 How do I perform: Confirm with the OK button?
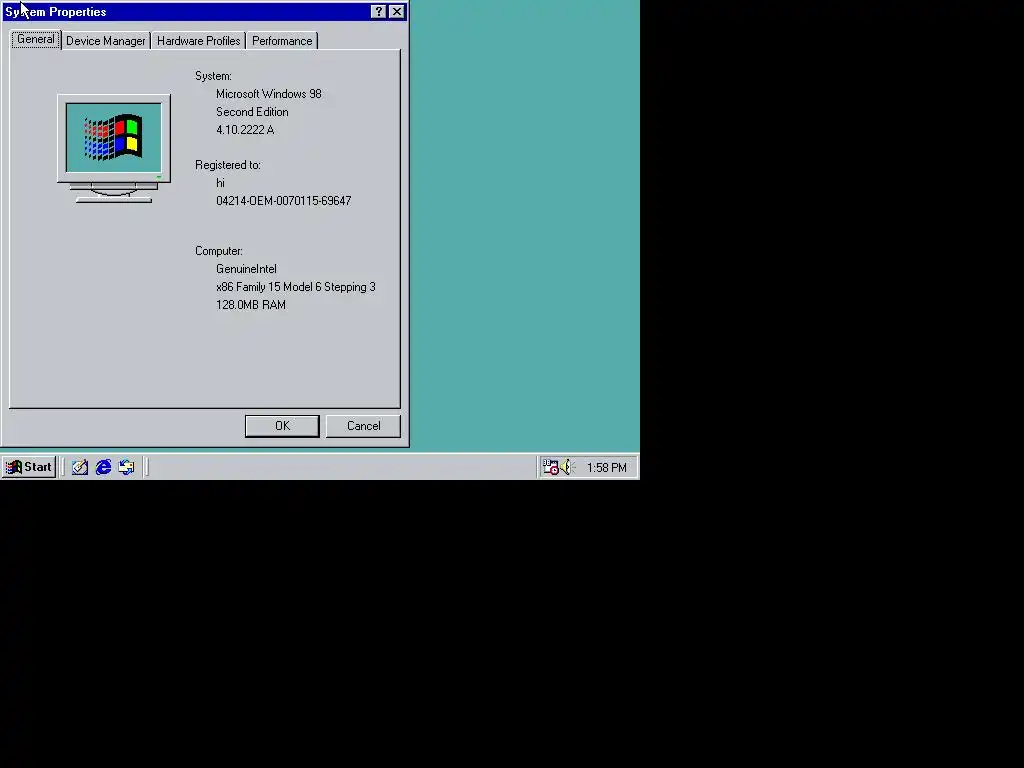coord(282,426)
